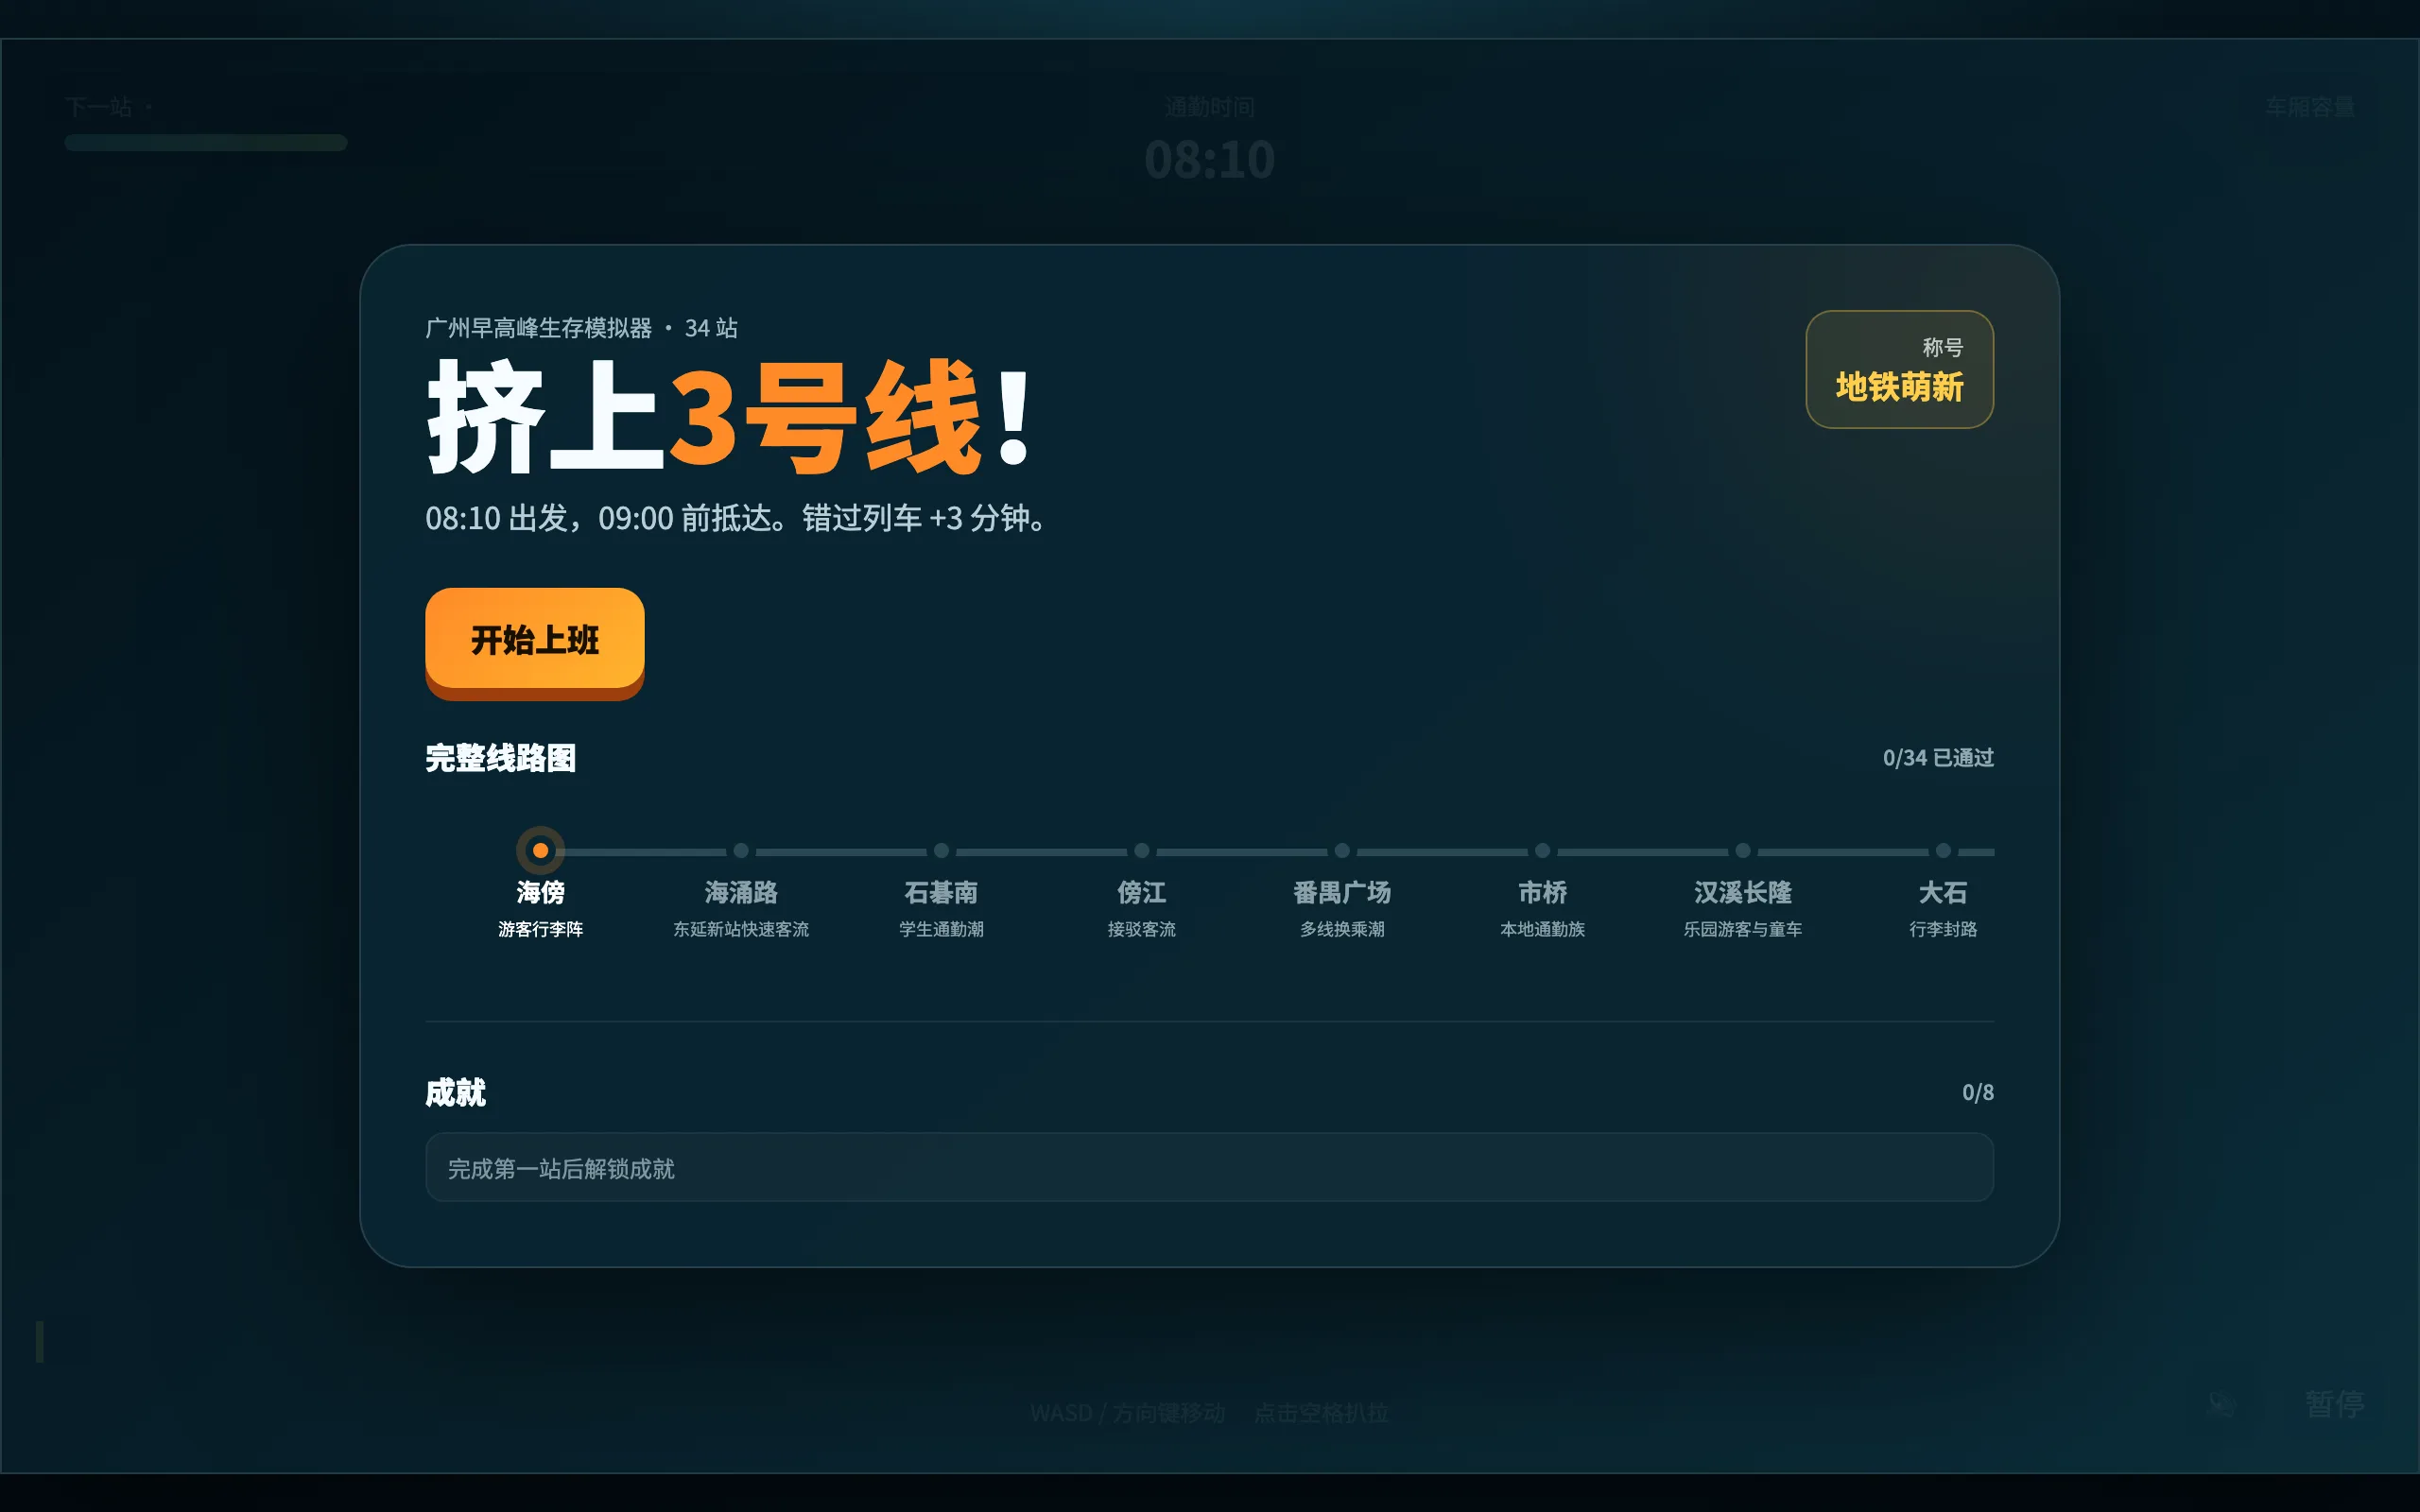Select the highlighted 海傍 station marker

click(540, 850)
